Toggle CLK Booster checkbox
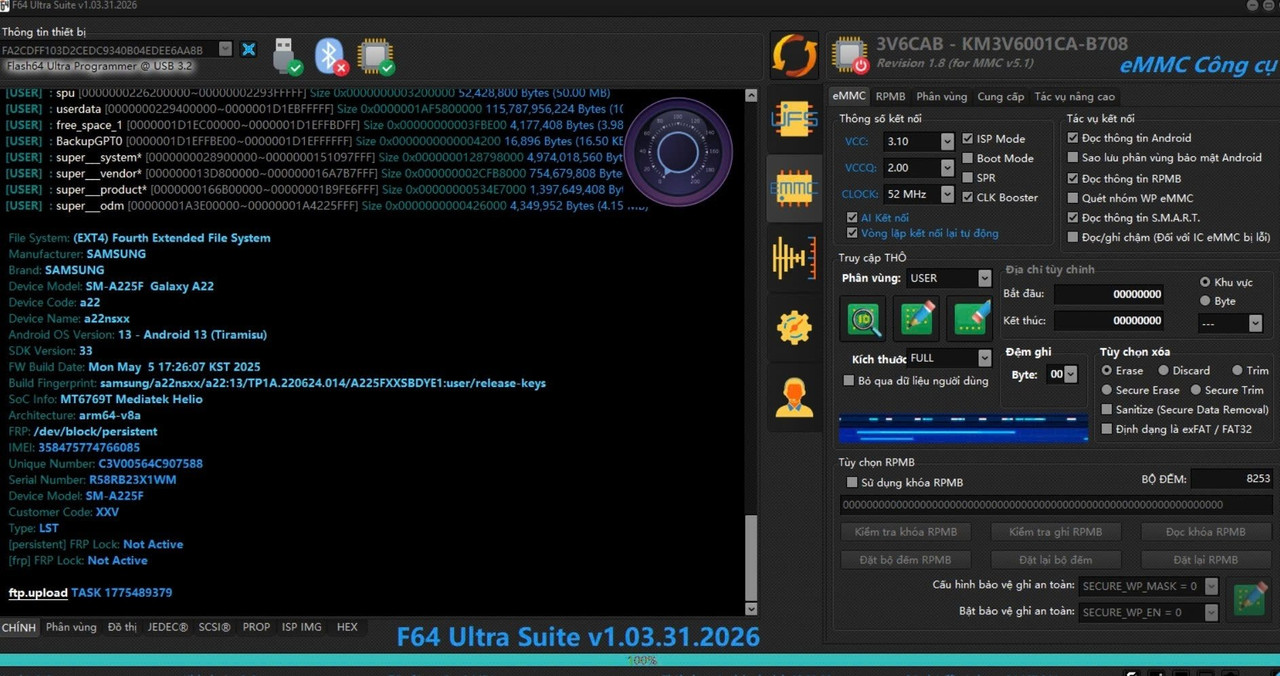This screenshot has width=1280, height=676. tap(968, 197)
